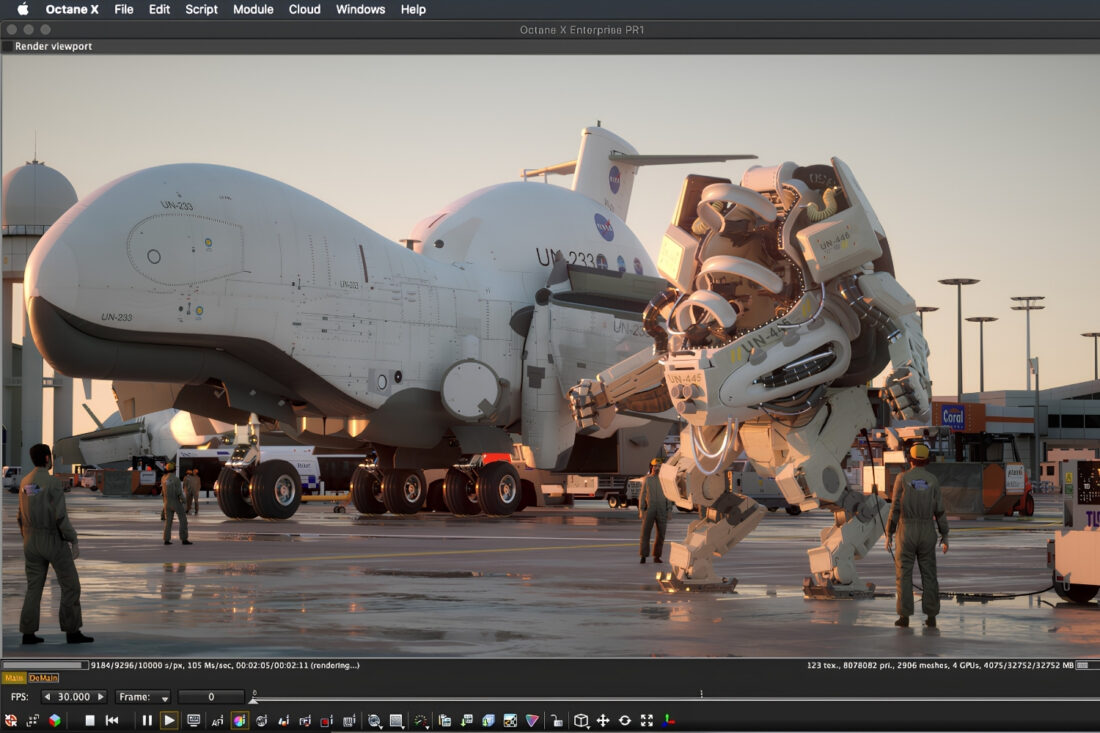This screenshot has height=733, width=1100.
Task: Select the Main render pass tab
Action: pyautogui.click(x=14, y=678)
